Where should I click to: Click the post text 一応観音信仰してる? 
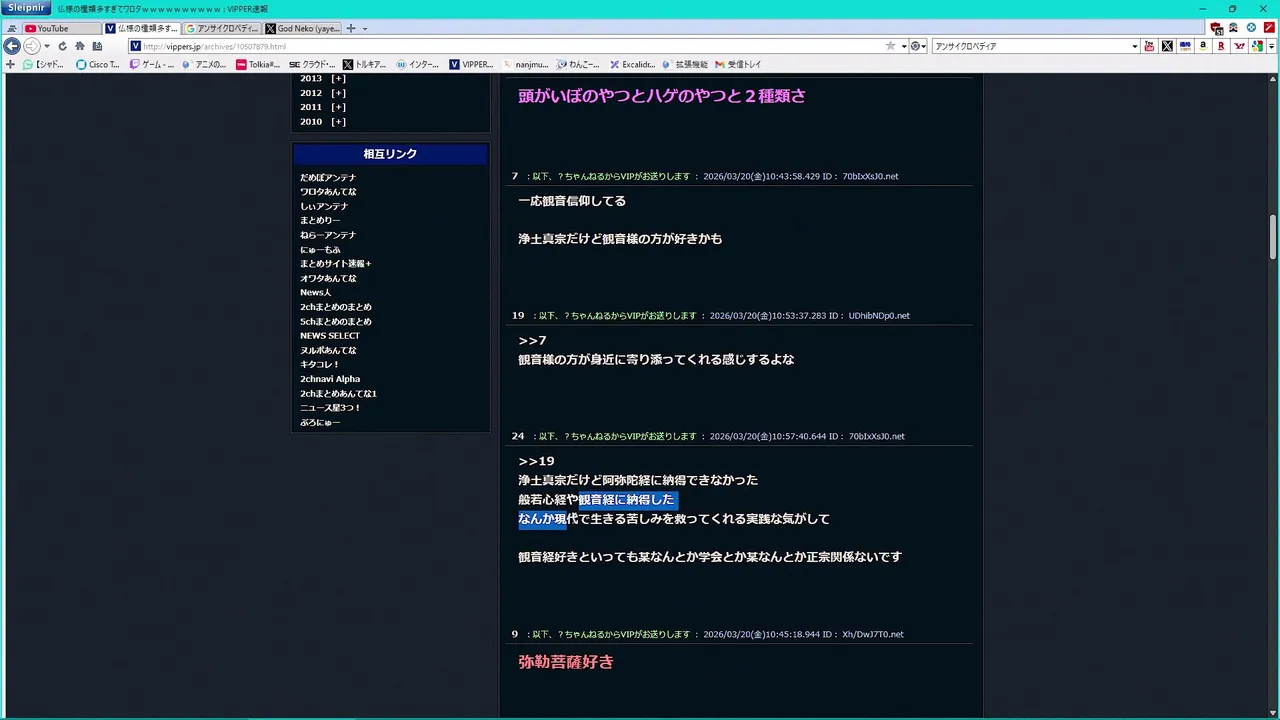(x=572, y=201)
